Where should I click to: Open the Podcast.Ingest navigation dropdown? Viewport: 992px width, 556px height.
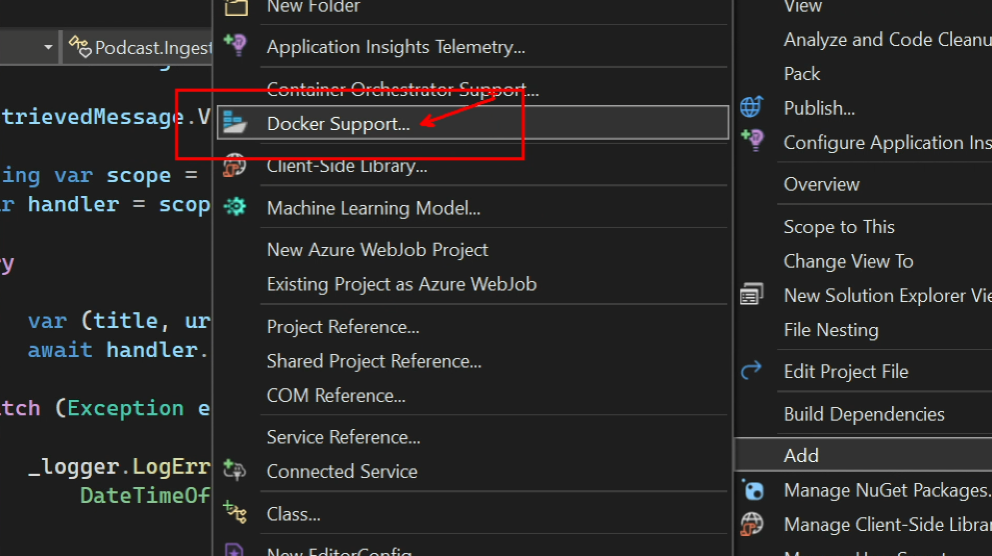click(x=140, y=47)
